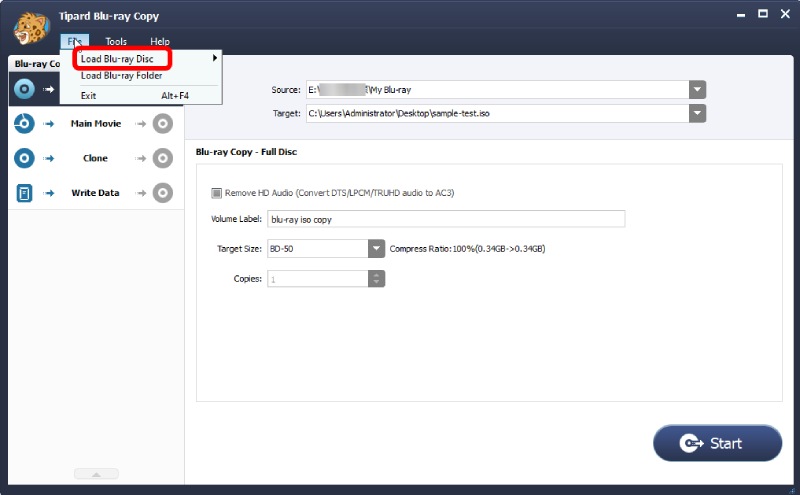The height and width of the screenshot is (495, 800).
Task: Click the Clone target disc icon
Action: 163,158
